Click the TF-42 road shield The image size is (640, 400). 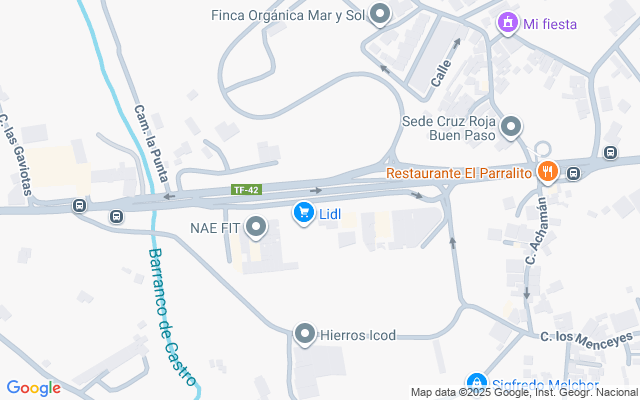point(246,190)
